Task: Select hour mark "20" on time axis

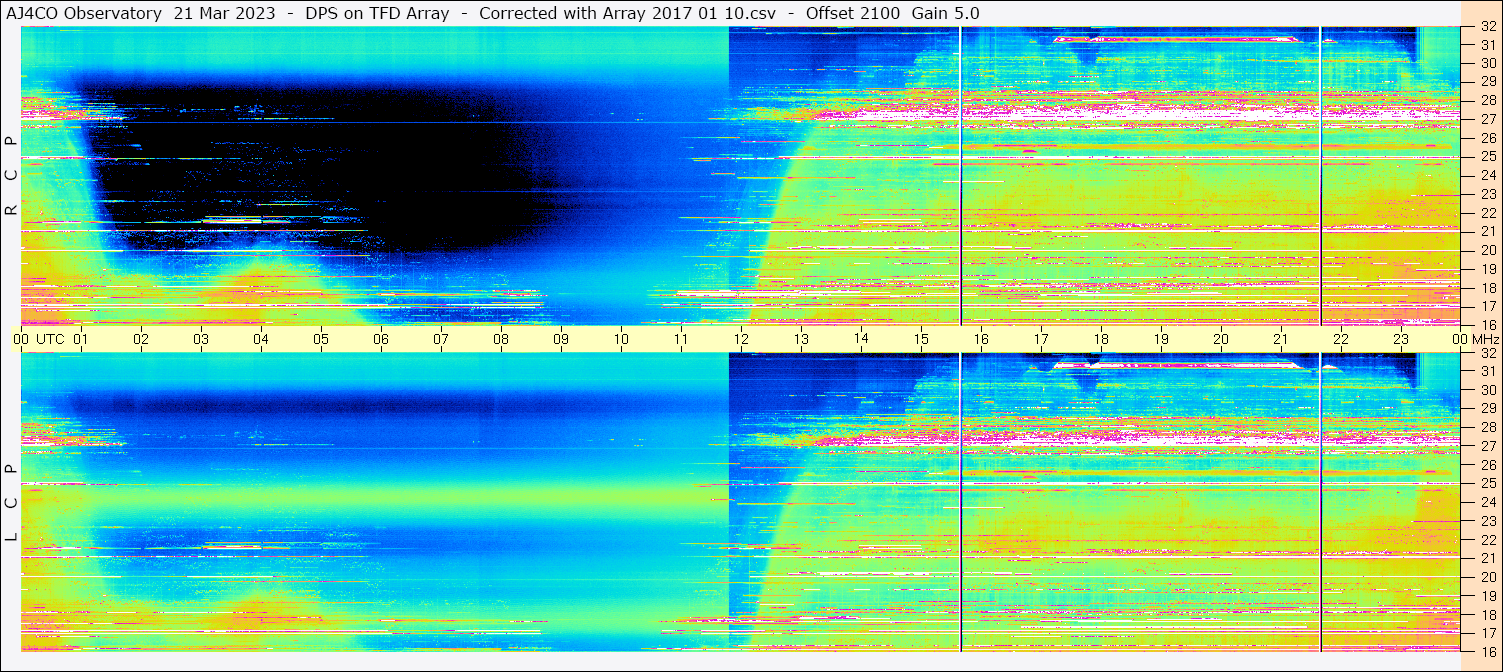Action: point(1221,339)
